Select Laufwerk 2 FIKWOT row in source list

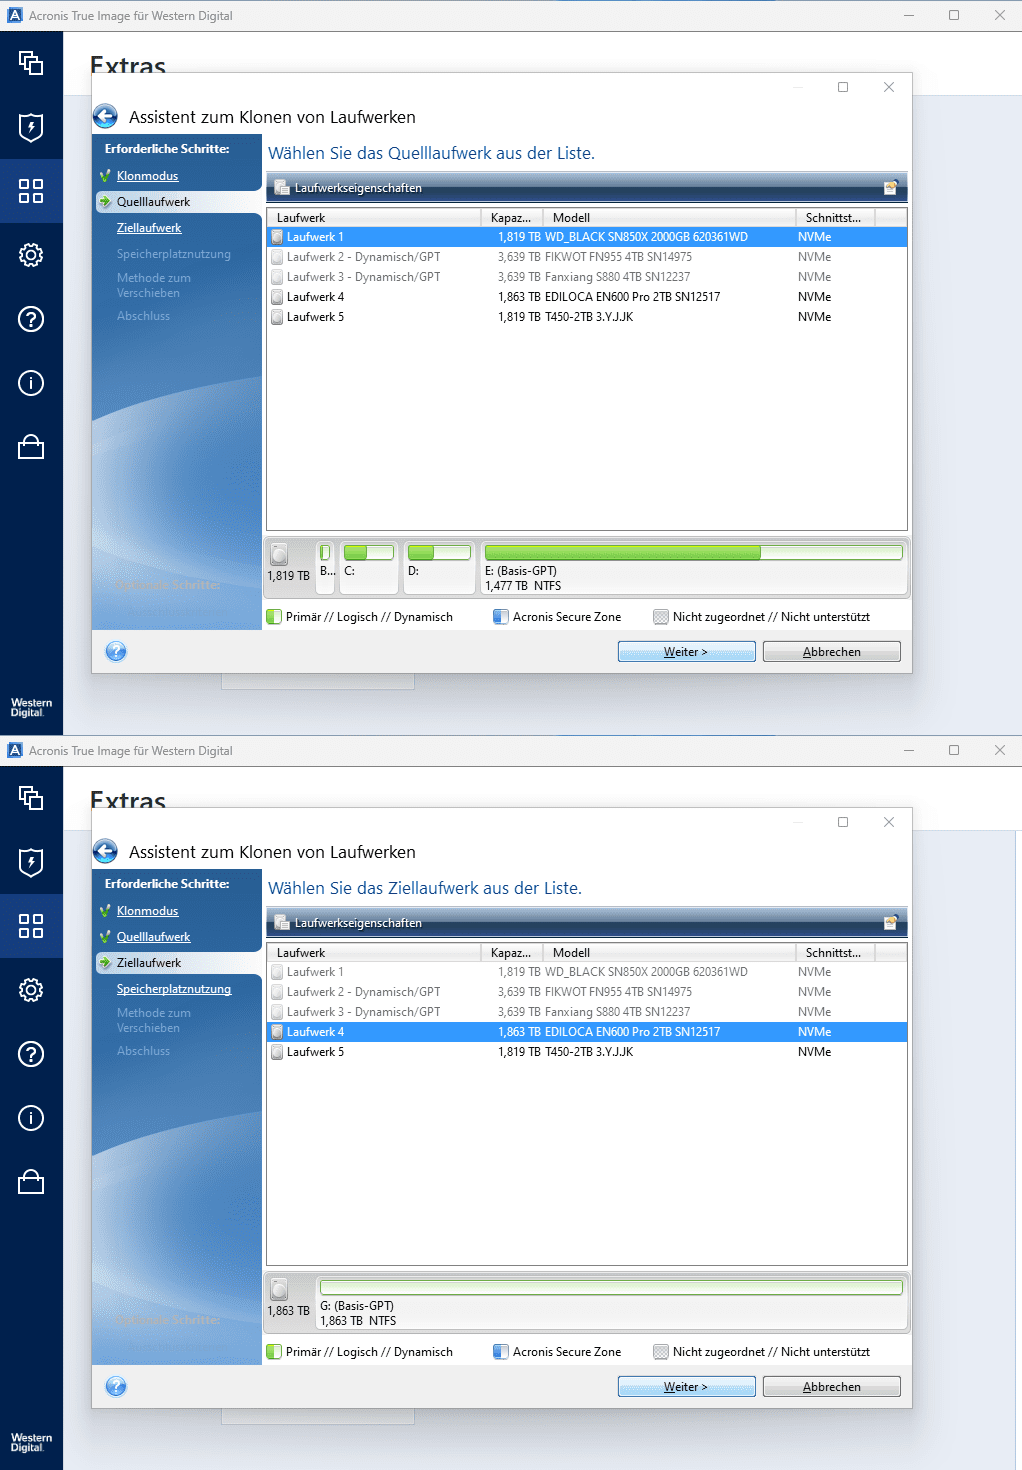point(587,257)
